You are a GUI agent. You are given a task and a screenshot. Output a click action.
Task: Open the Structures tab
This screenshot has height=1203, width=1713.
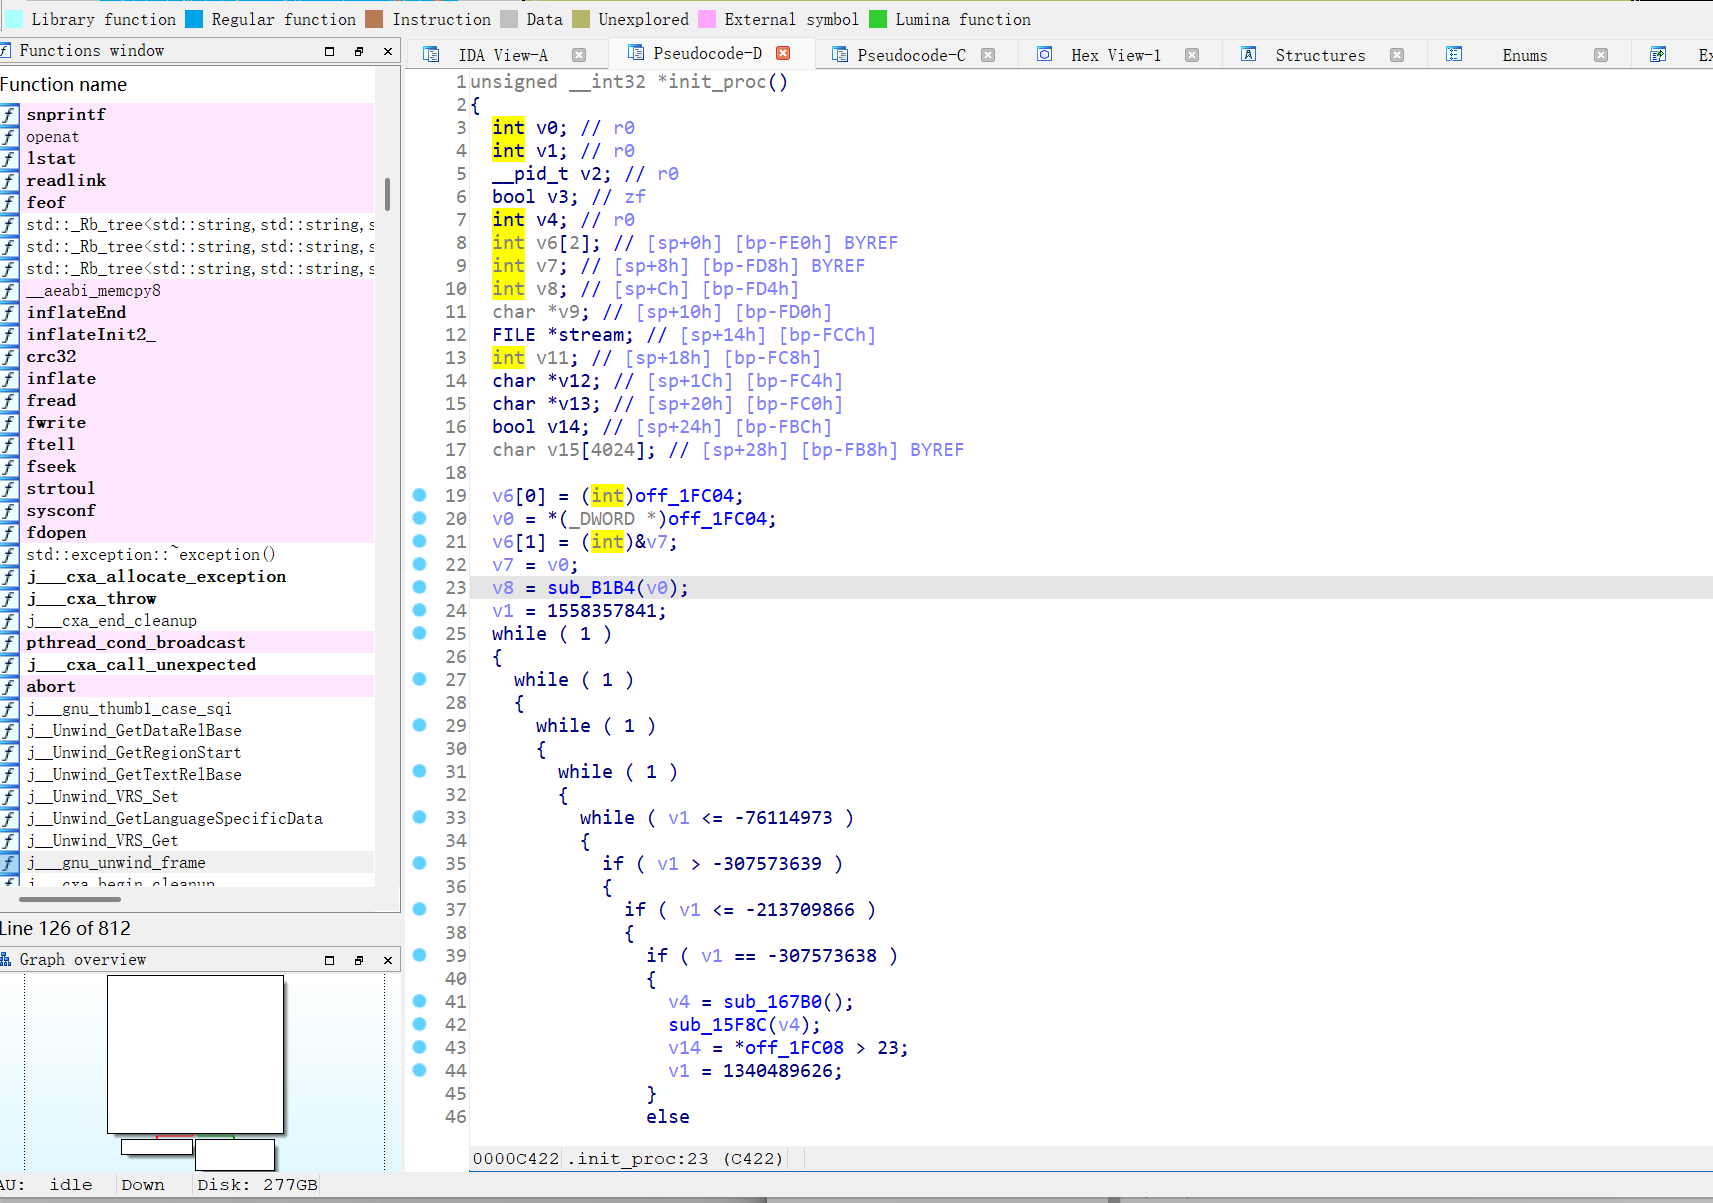coord(1320,55)
